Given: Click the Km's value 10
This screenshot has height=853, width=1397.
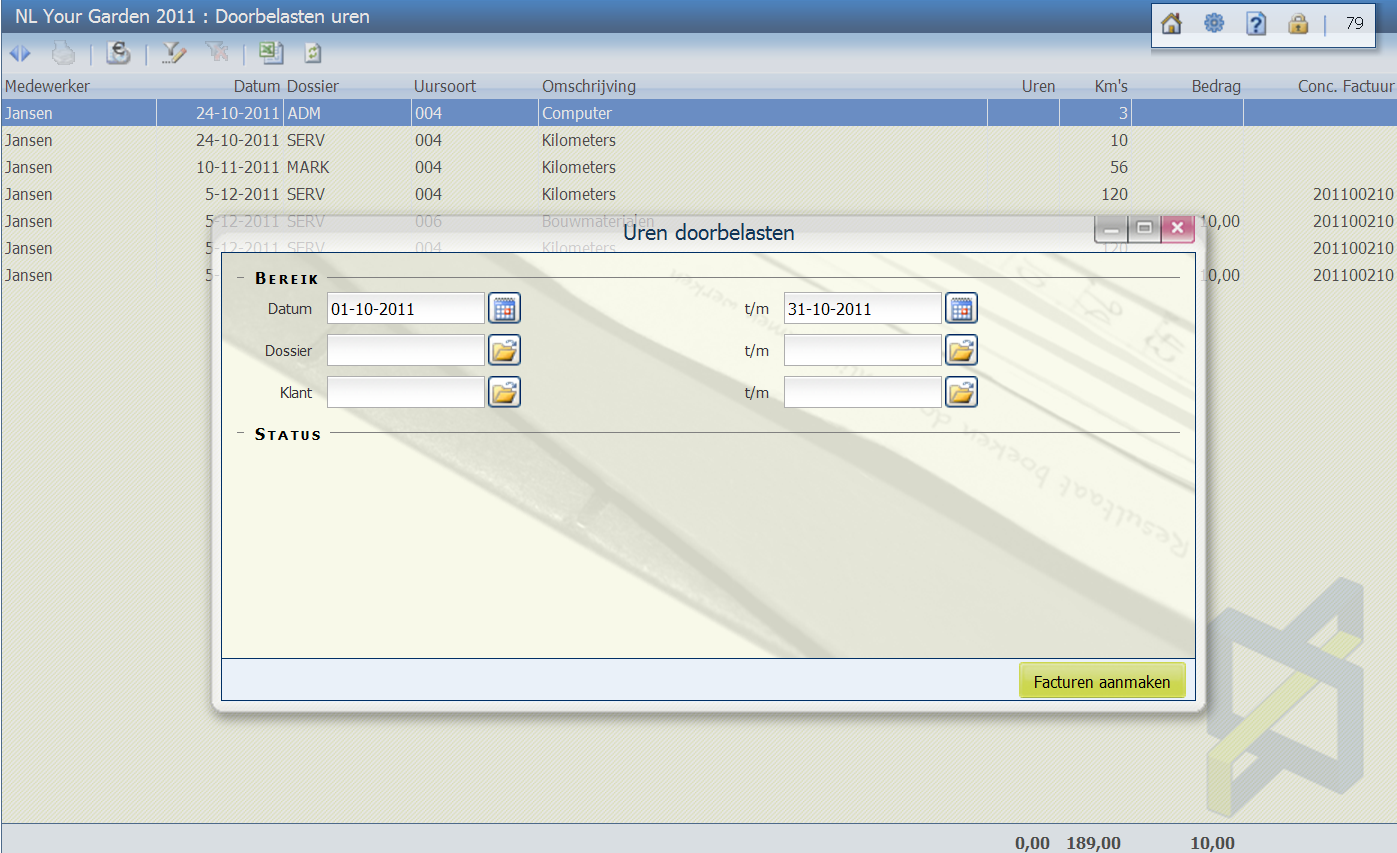Looking at the screenshot, I should coord(1119,140).
